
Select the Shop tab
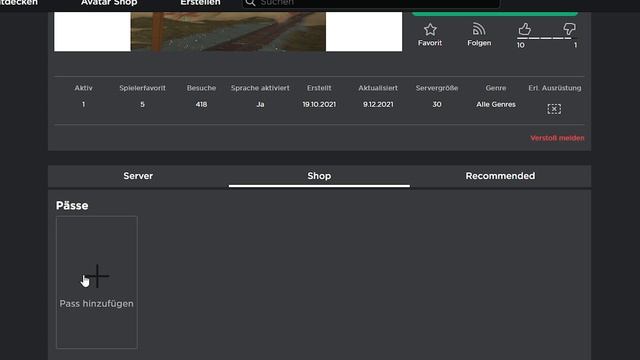[x=319, y=176]
